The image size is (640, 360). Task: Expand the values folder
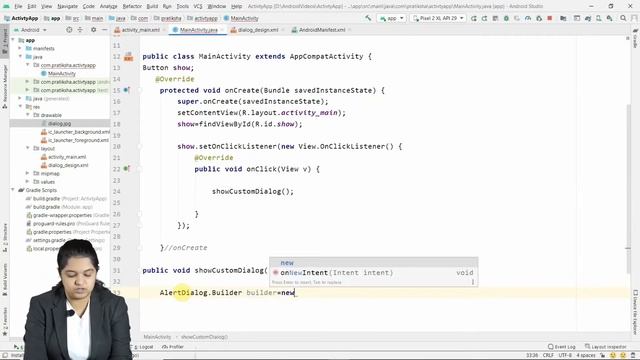[x=28, y=182]
